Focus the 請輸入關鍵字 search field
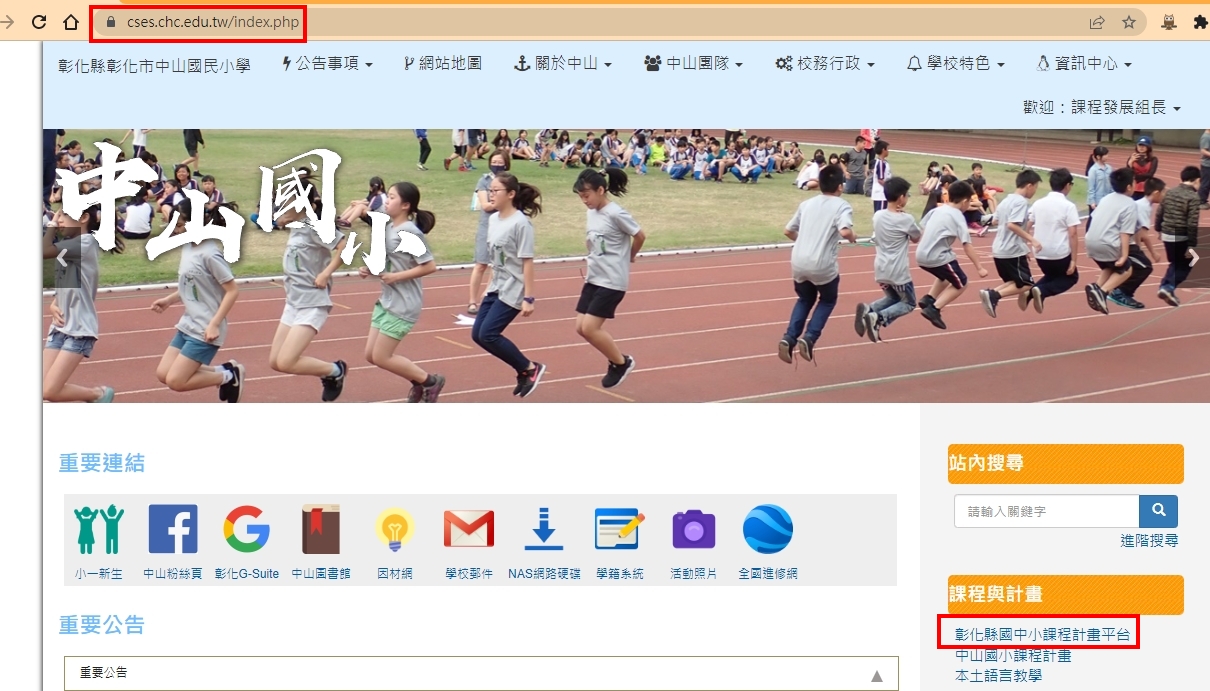The image size is (1210, 691). (x=1047, y=511)
